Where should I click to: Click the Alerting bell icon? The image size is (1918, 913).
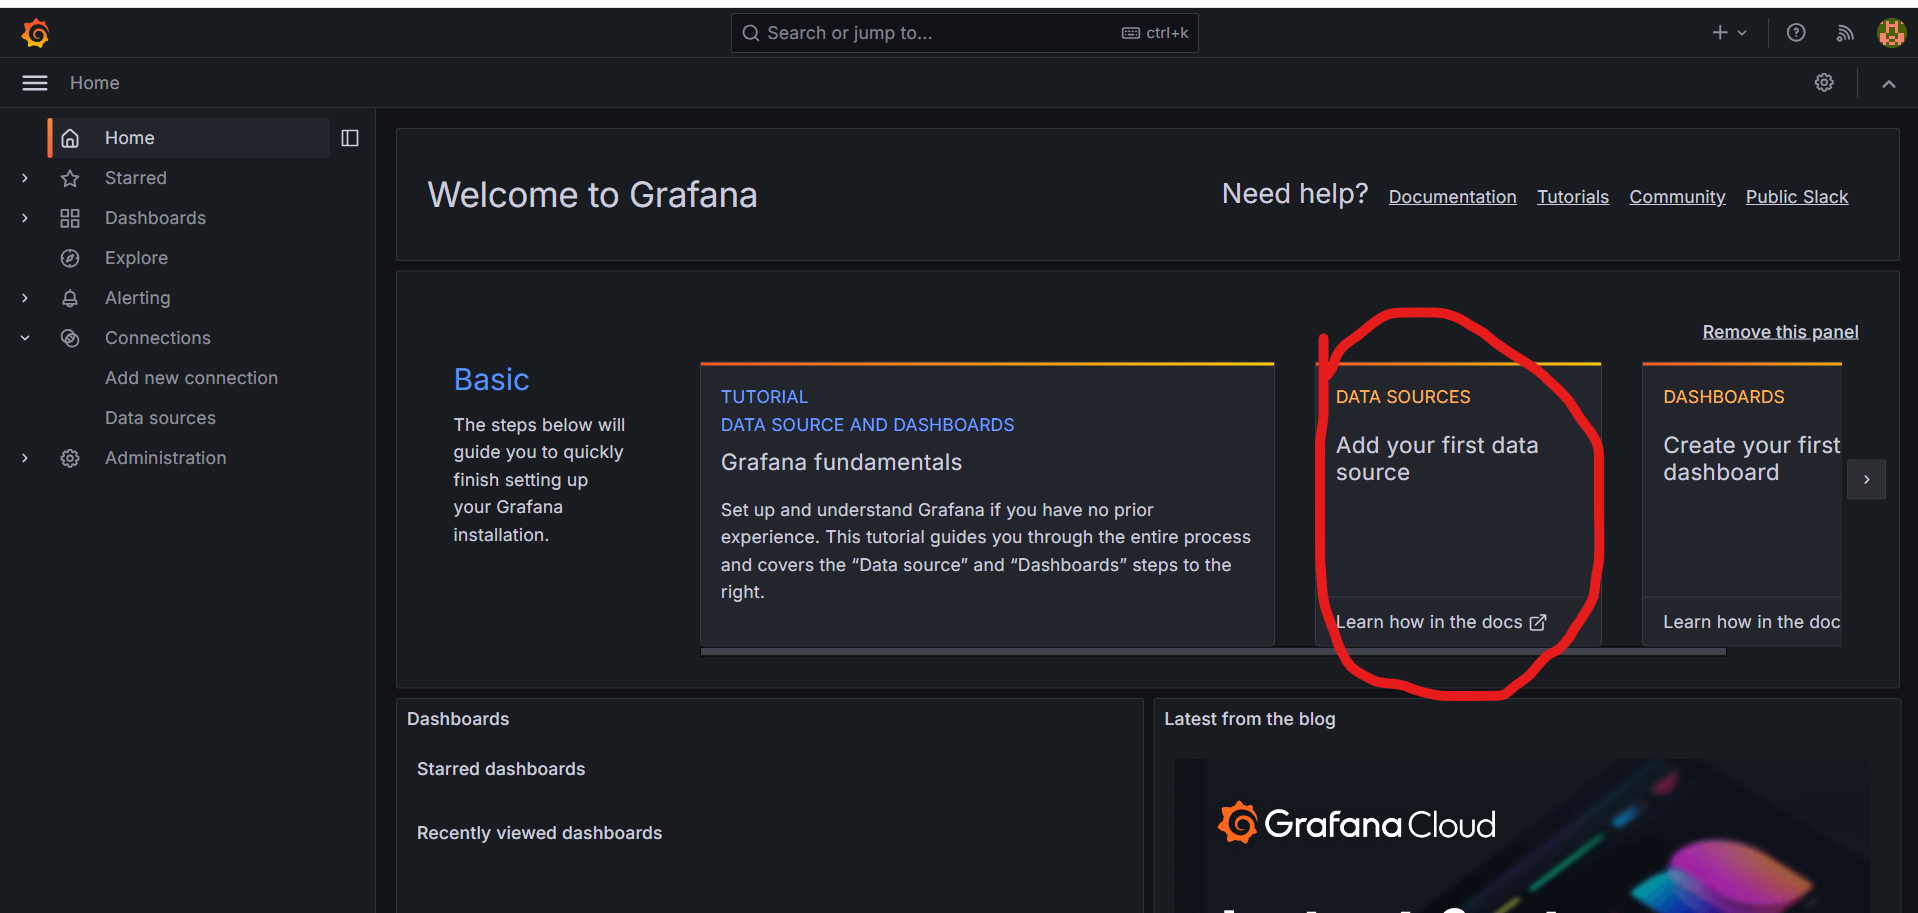70,298
